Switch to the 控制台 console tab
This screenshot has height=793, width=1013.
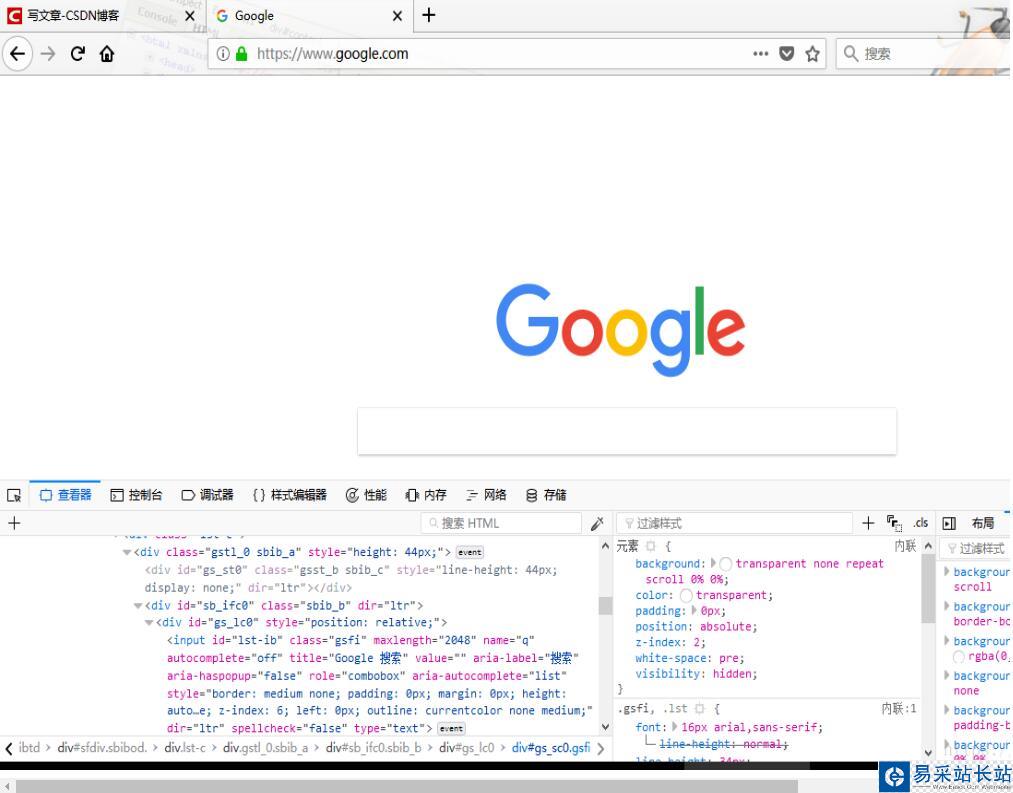click(136, 495)
